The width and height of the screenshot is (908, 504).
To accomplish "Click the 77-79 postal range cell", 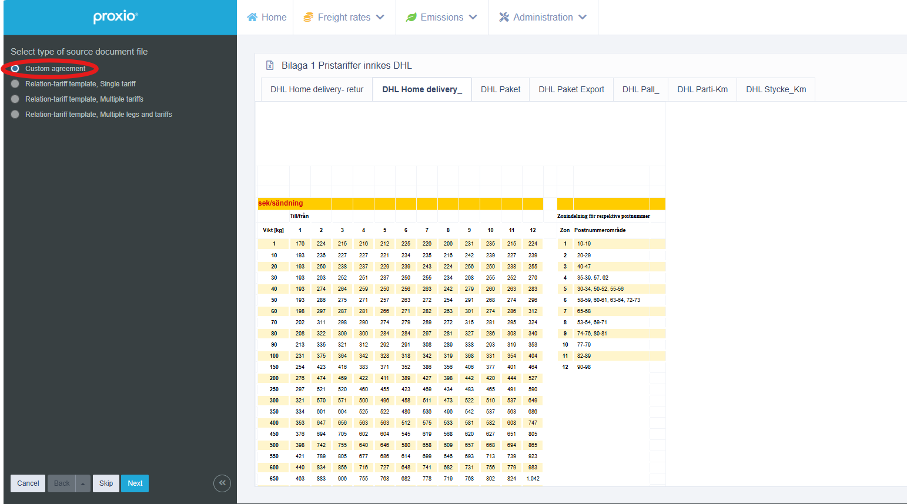I will (x=584, y=345).
